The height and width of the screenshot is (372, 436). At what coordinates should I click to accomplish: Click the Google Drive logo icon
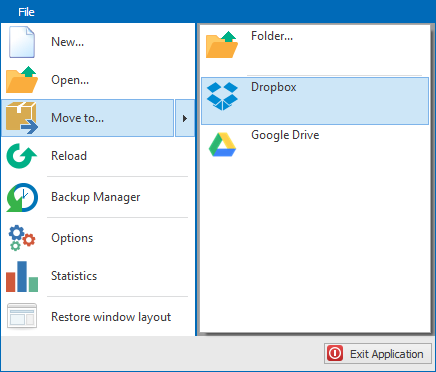click(x=222, y=144)
